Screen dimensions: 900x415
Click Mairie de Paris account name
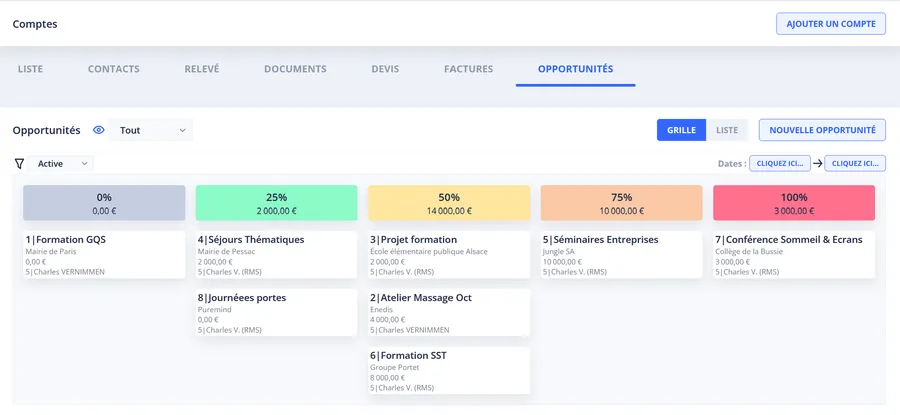click(51, 251)
